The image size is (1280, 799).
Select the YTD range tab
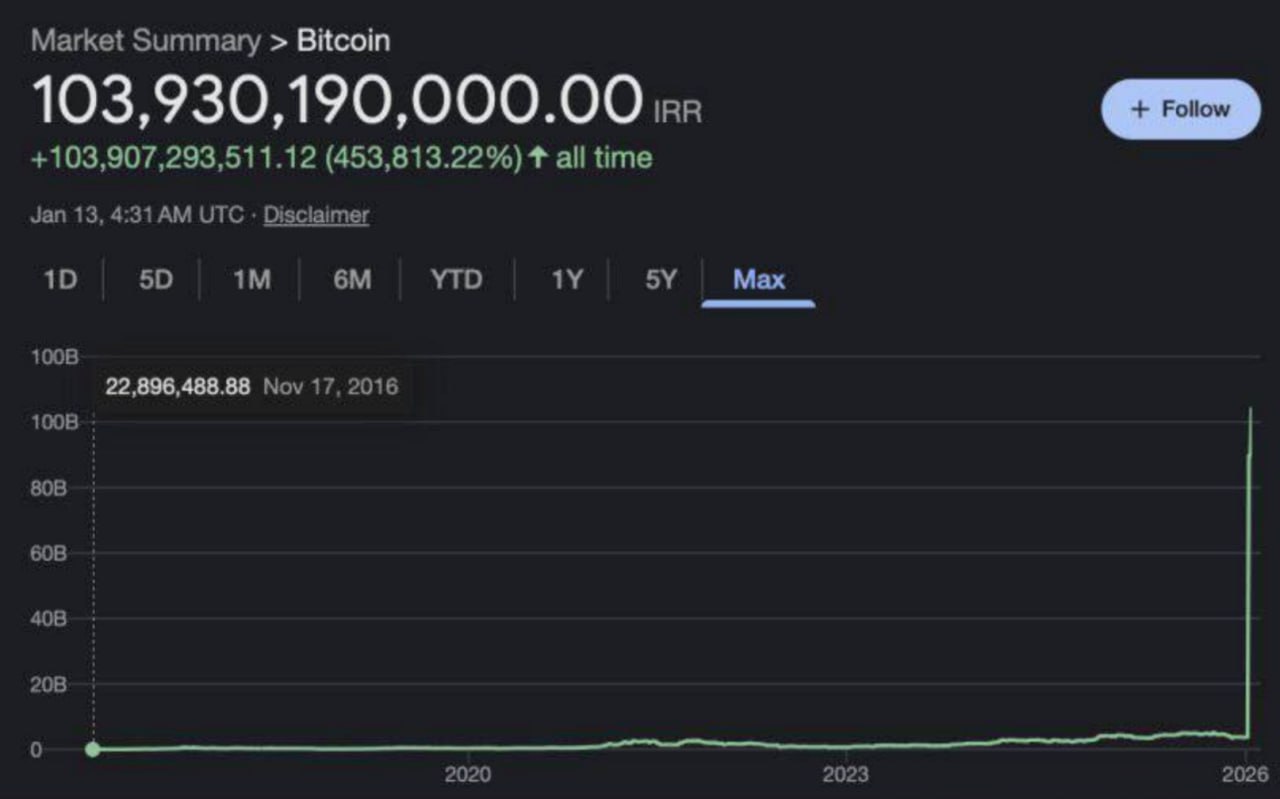[x=456, y=279]
